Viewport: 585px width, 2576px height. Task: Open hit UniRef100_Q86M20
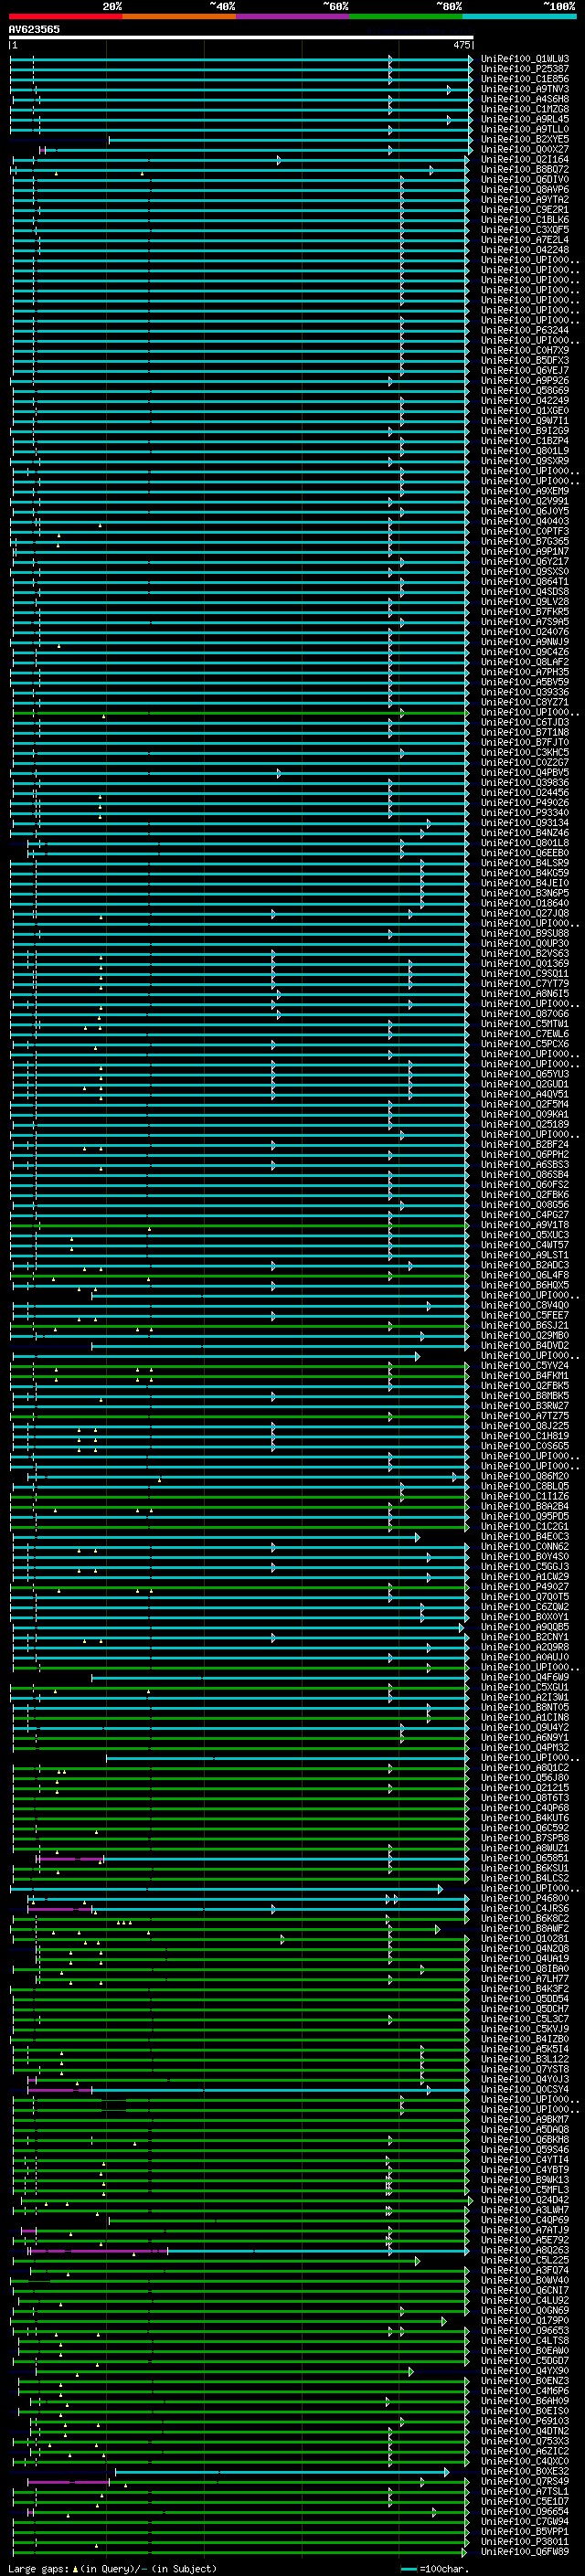pyautogui.click(x=525, y=1477)
